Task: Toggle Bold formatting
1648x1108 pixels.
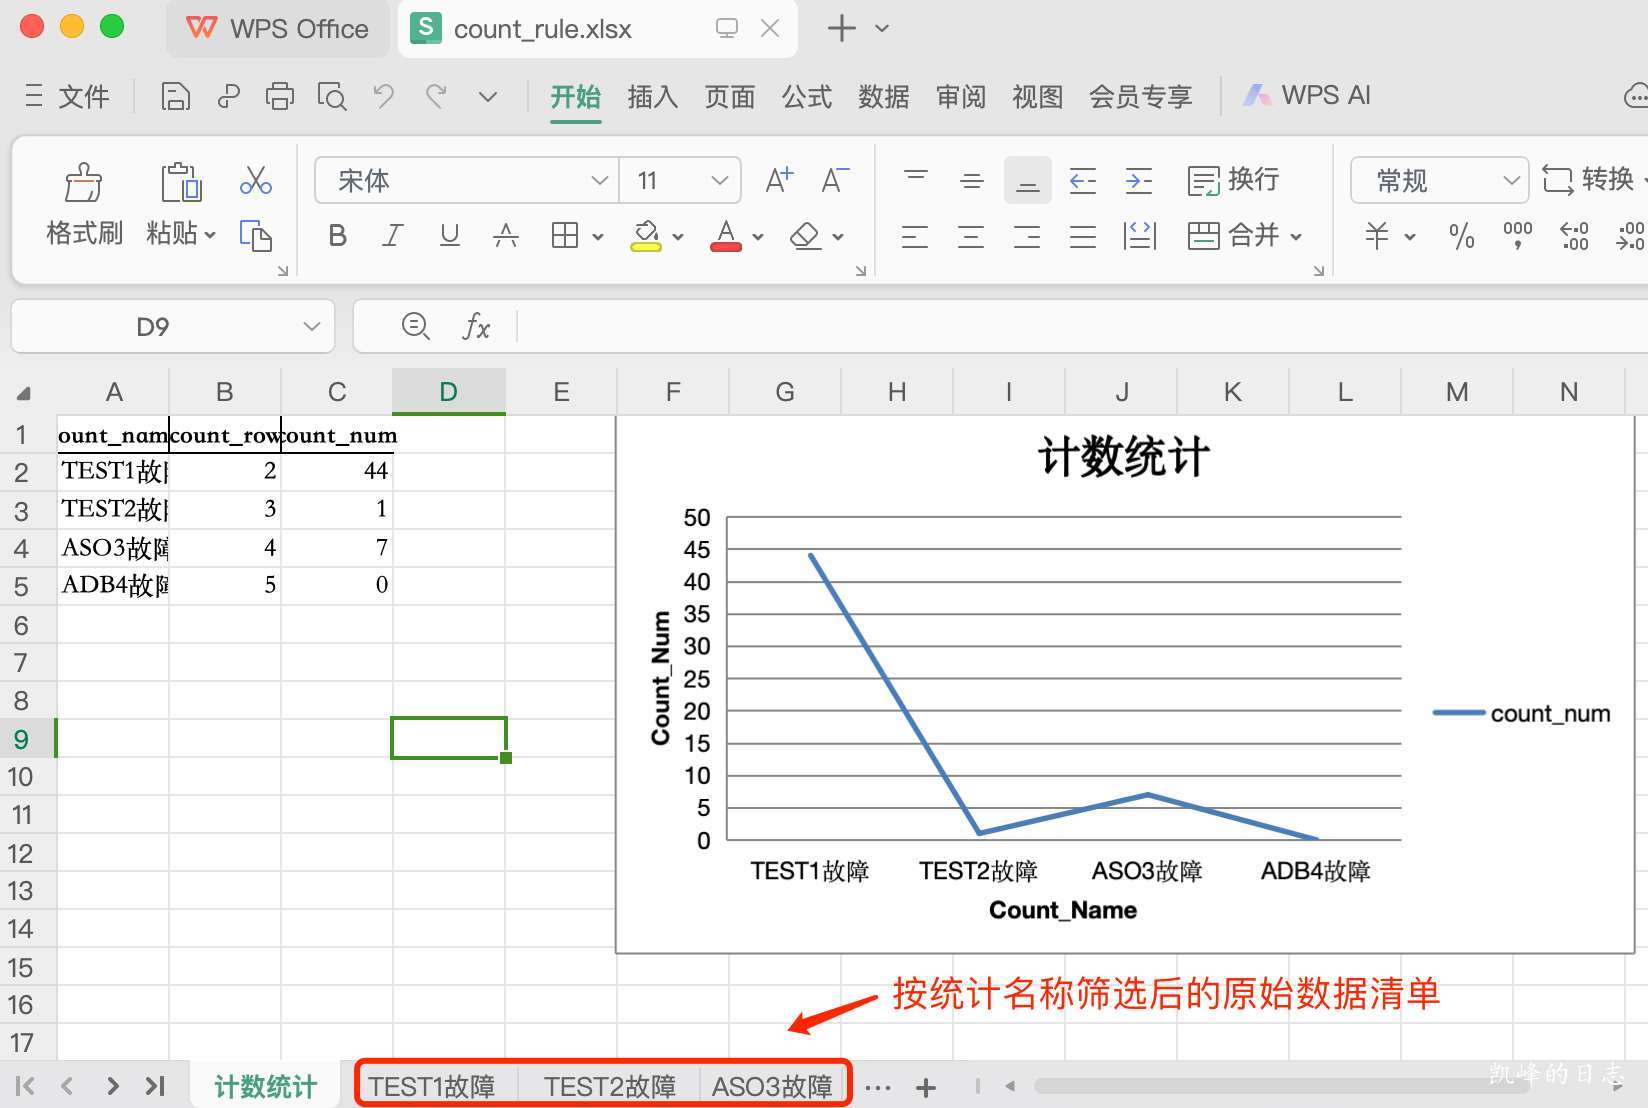Action: 338,236
